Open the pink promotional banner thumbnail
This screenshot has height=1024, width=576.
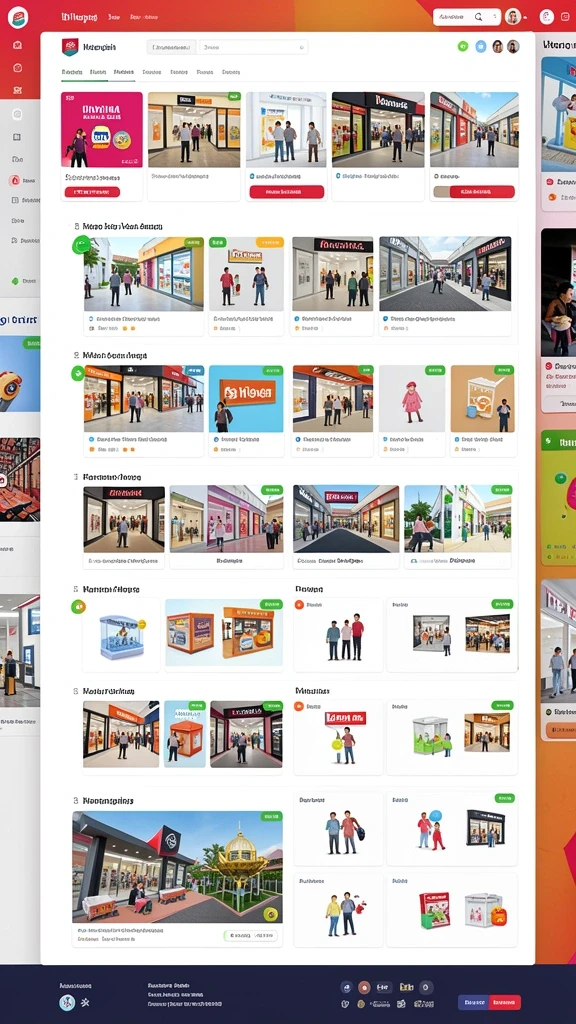102,129
